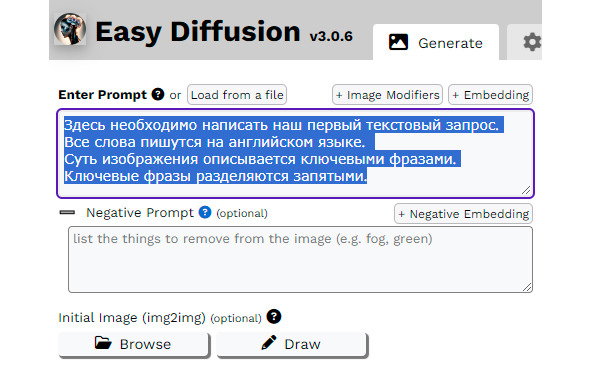Click inside the prompt text area
The image size is (591, 365).
296,153
